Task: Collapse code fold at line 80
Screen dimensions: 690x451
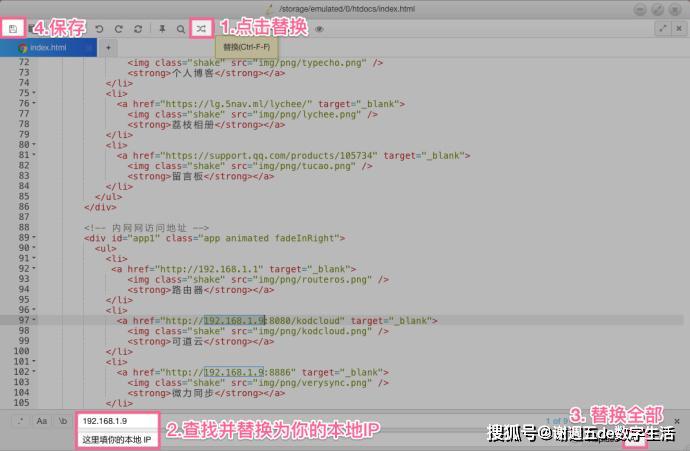Action: (x=34, y=144)
